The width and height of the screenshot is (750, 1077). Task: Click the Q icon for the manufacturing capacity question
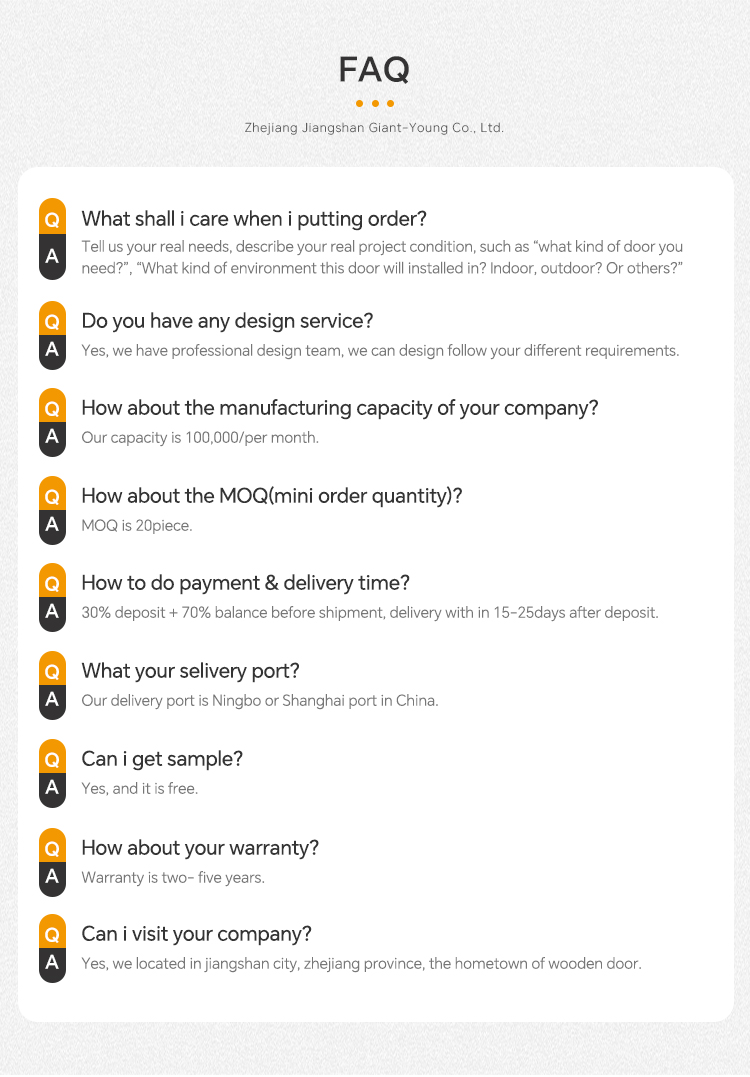[52, 408]
